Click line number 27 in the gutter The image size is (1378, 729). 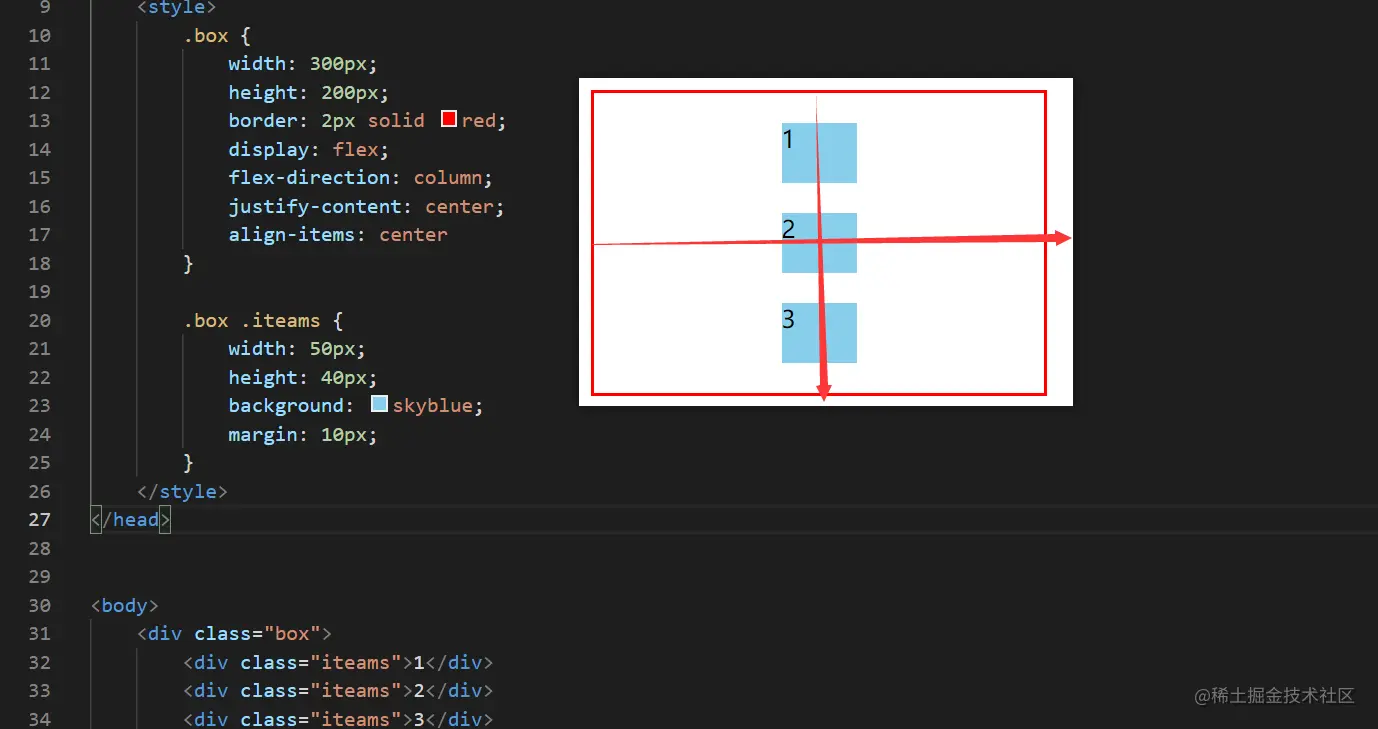39,519
